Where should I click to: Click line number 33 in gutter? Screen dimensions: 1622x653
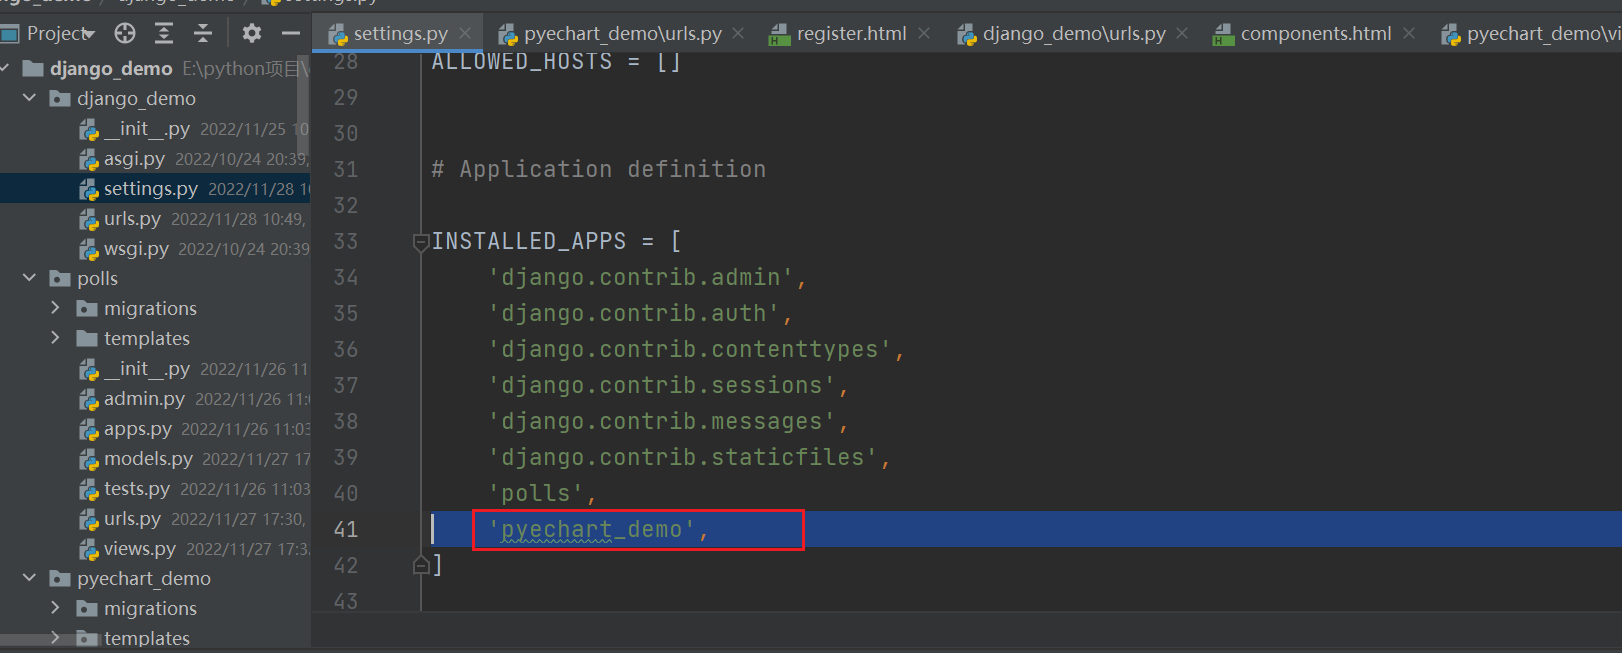(x=345, y=241)
